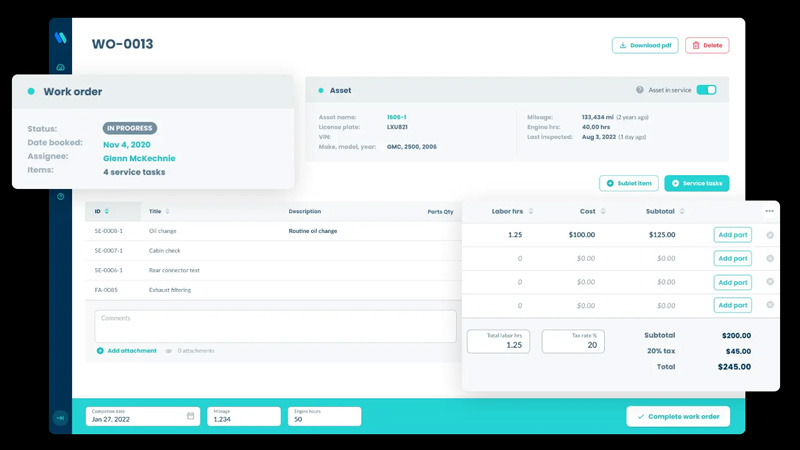Sort by the Labor hrs column
This screenshot has height=450, width=800.
[530, 211]
